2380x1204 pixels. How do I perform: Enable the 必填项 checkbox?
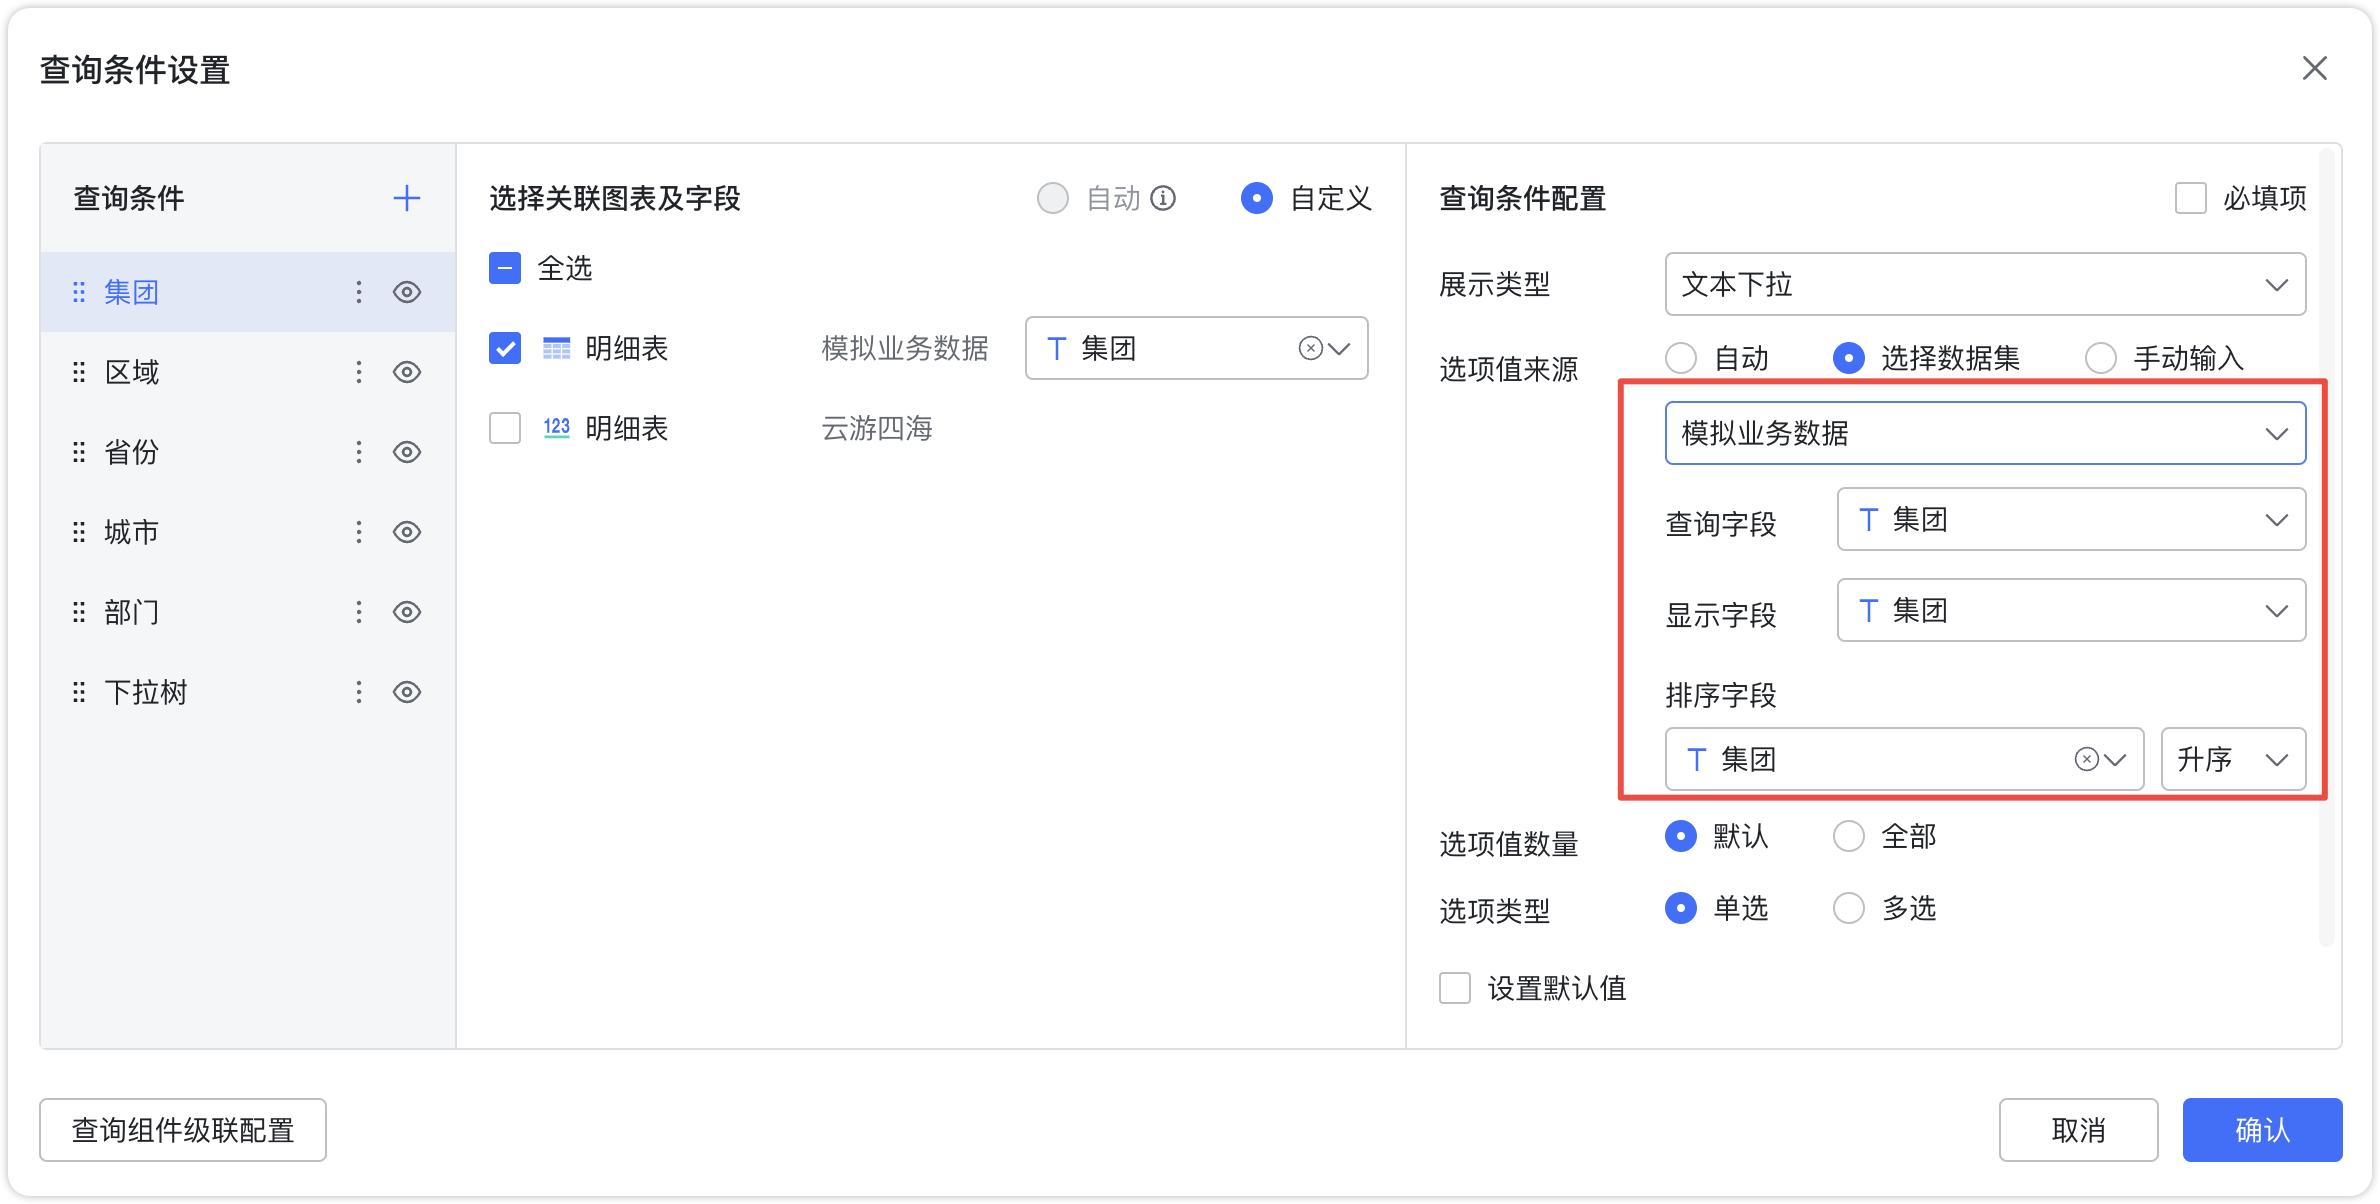coord(2190,198)
